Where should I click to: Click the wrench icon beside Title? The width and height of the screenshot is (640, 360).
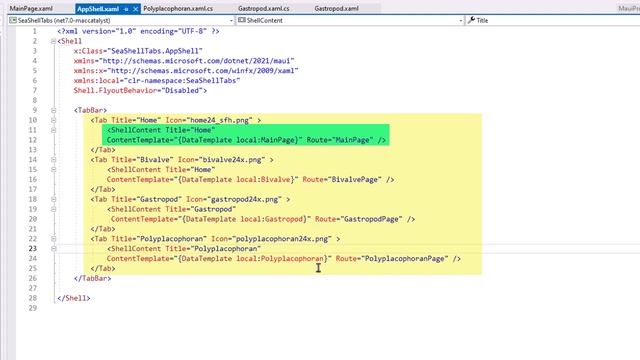(x=471, y=20)
